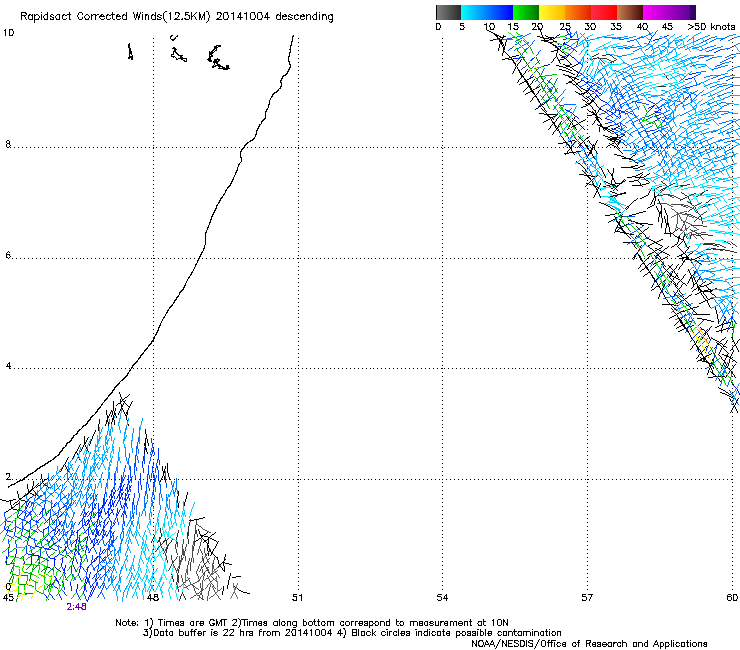Click the latitude label '2' on left axis
Viewport: 740px width, 650px height.
point(8,476)
